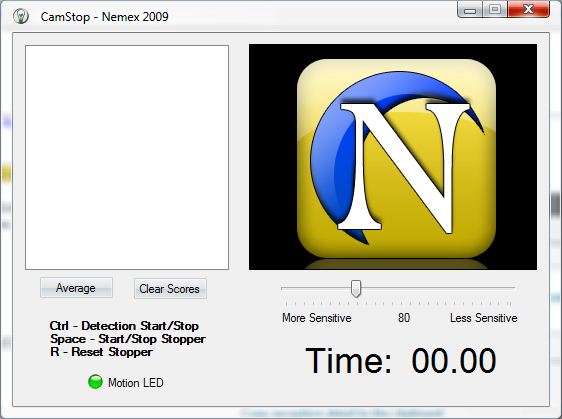The image size is (562, 419).
Task: Maximize the CamStop window
Action: tap(495, 9)
